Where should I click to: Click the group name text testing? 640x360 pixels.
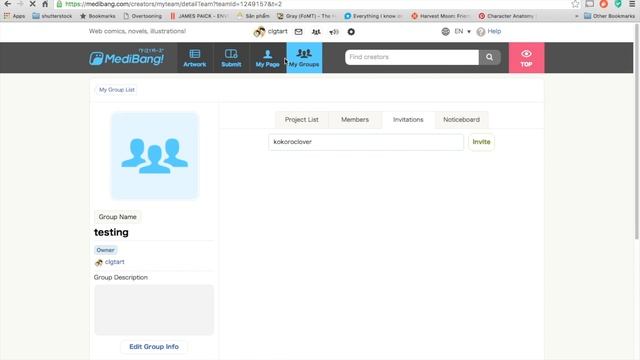tap(111, 232)
